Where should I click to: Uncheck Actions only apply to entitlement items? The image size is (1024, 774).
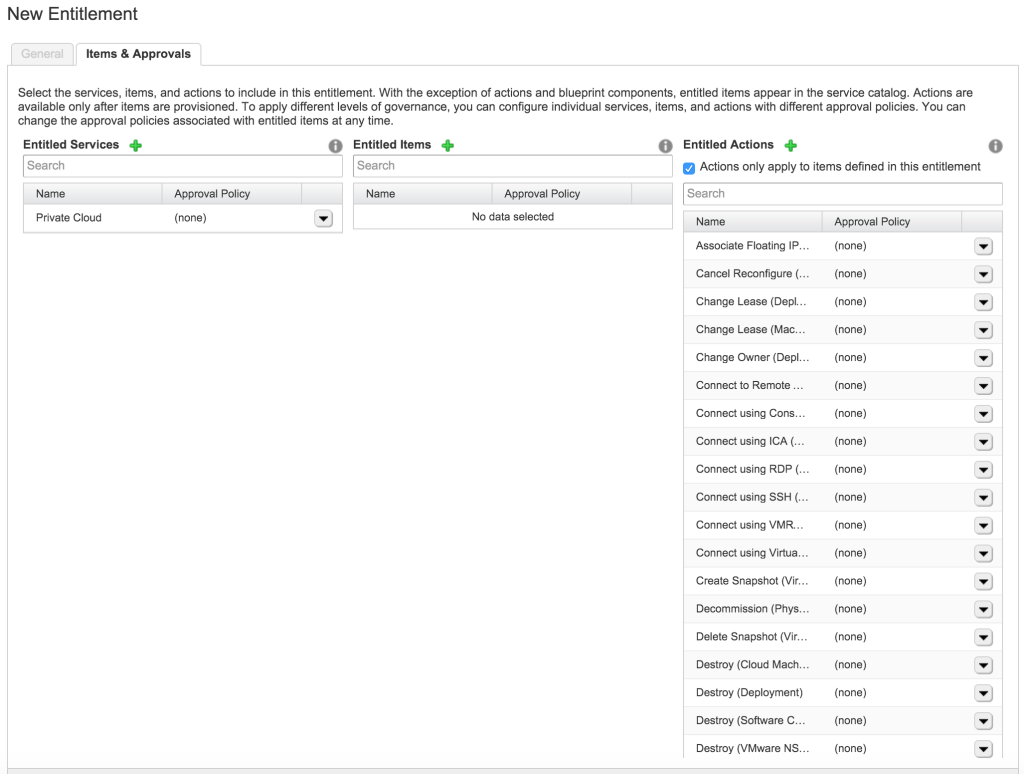tap(689, 168)
